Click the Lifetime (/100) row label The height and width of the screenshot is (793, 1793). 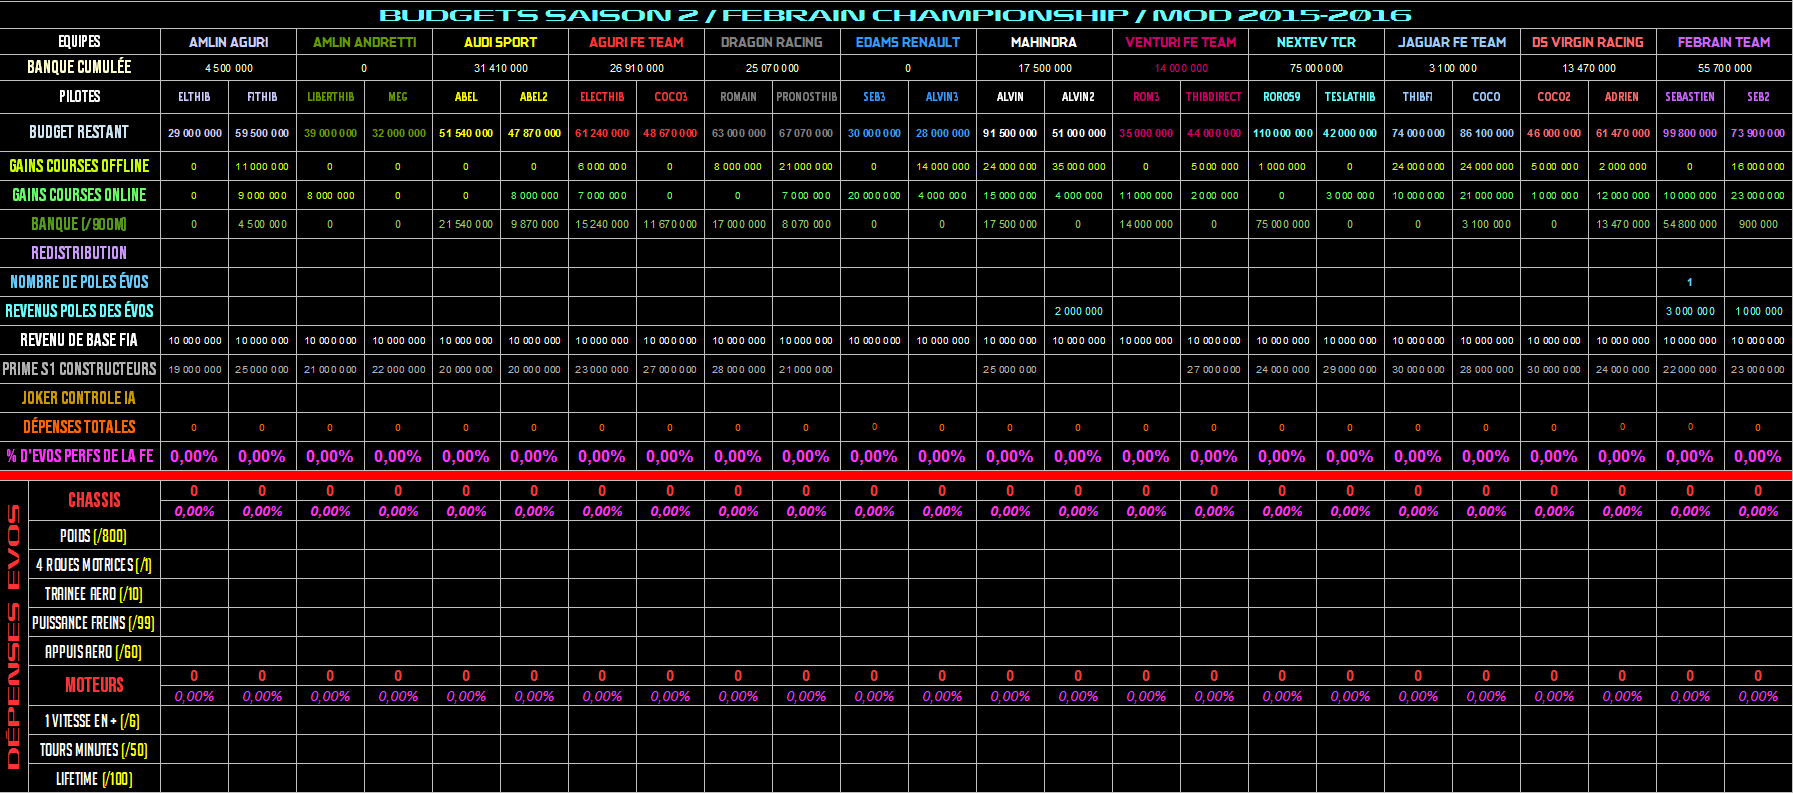(x=93, y=779)
